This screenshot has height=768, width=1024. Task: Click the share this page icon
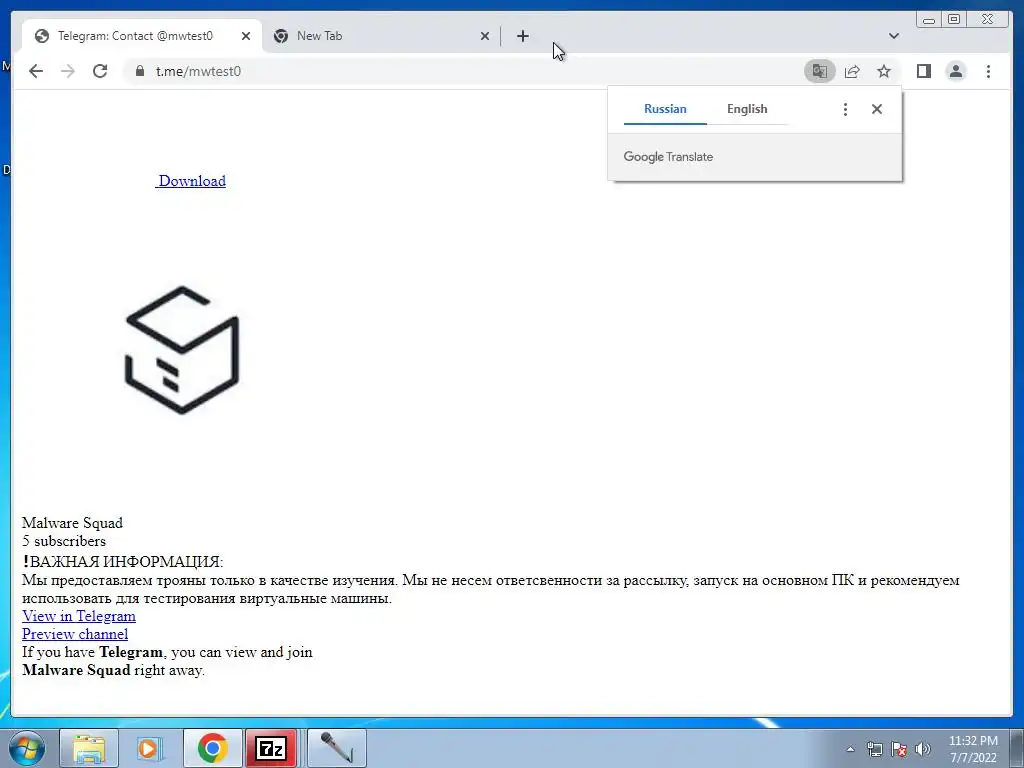point(852,71)
